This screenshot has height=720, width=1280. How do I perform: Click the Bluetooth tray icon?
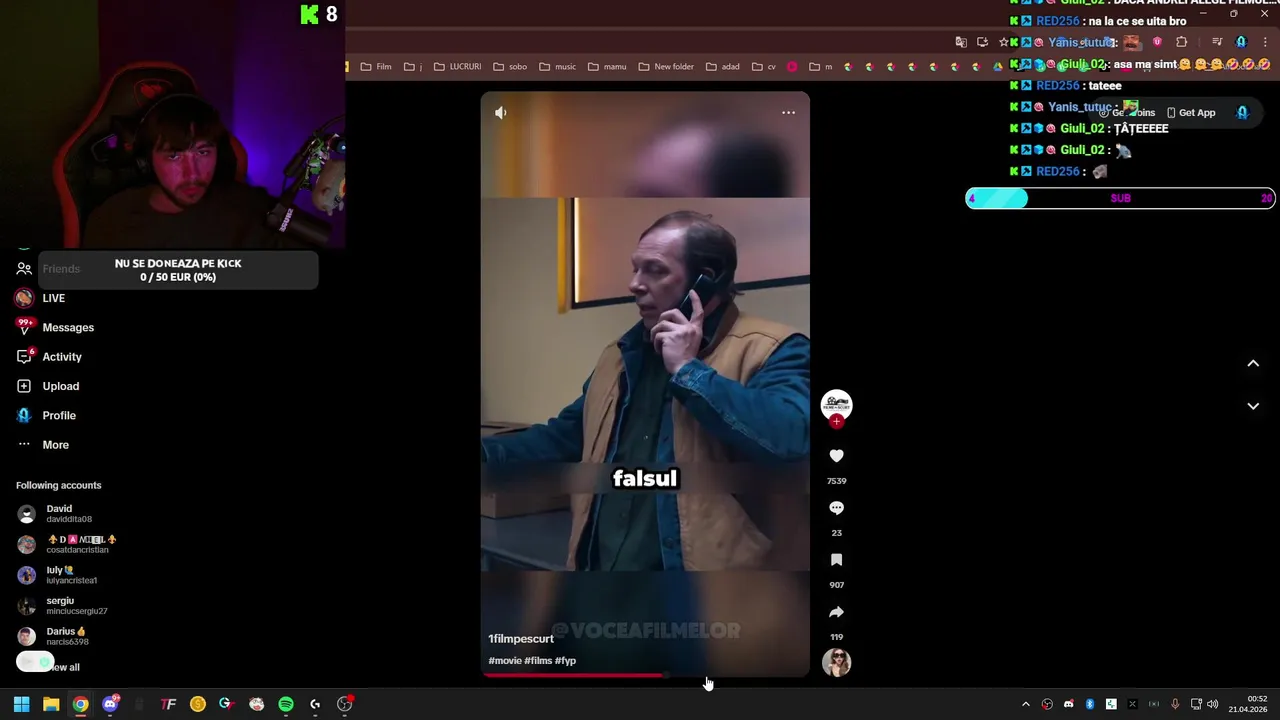point(1090,704)
